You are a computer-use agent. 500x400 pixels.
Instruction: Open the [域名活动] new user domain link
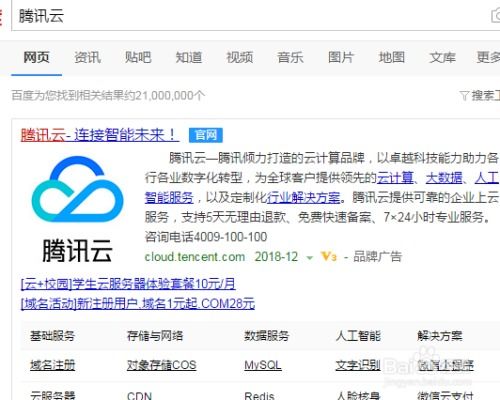(x=138, y=304)
